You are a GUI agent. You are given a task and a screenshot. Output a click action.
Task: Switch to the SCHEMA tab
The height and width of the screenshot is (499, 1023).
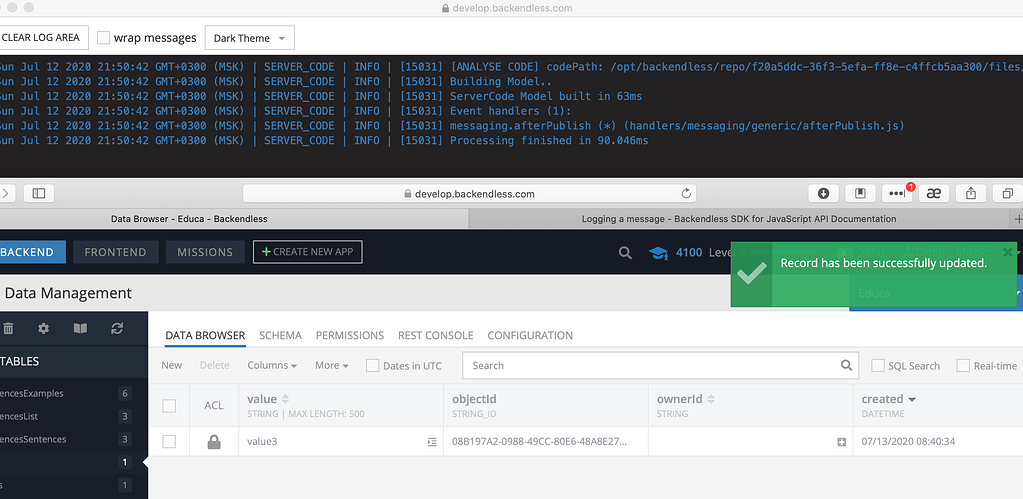coord(280,335)
